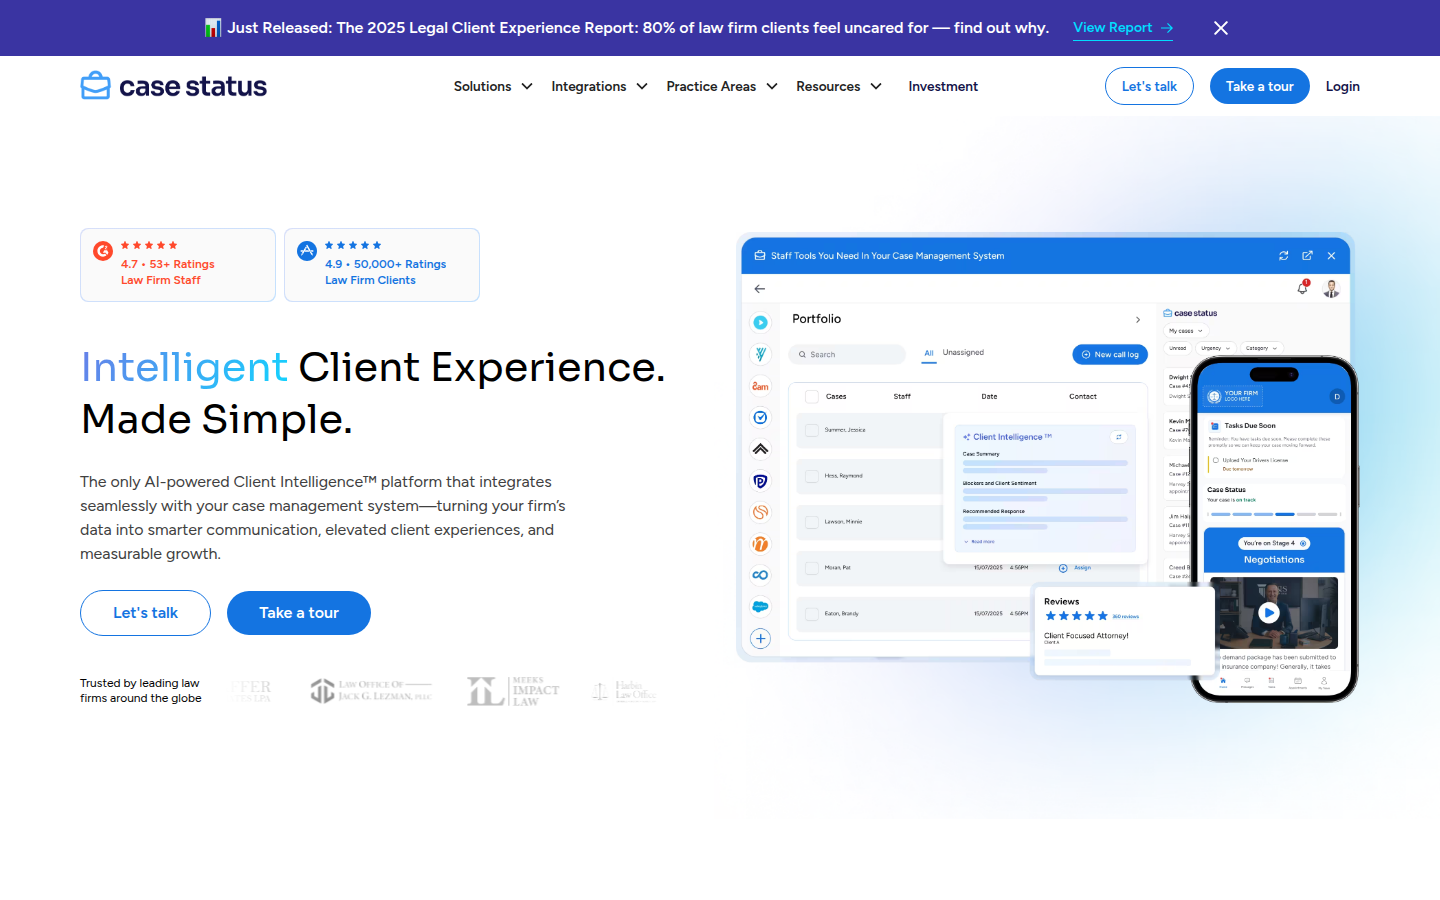Check the select-all box next to Cases
This screenshot has width=1440, height=900.
[812, 397]
